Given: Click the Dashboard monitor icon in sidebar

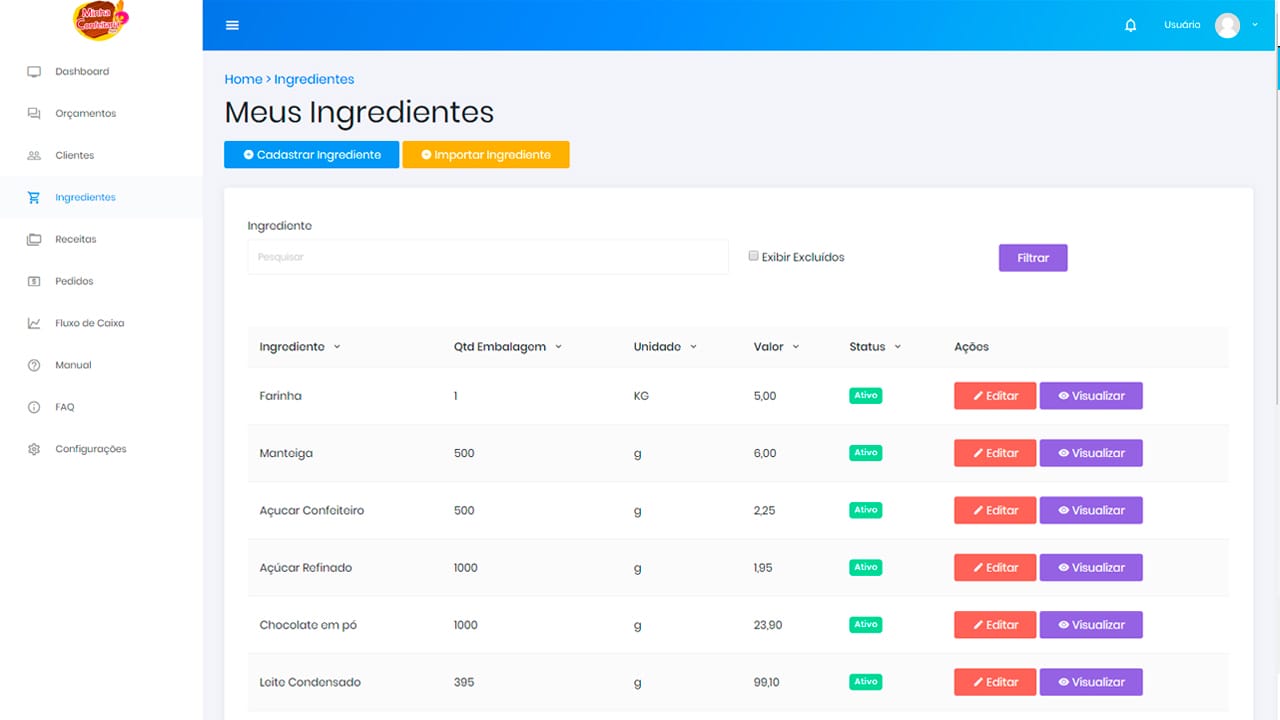Looking at the screenshot, I should point(34,72).
